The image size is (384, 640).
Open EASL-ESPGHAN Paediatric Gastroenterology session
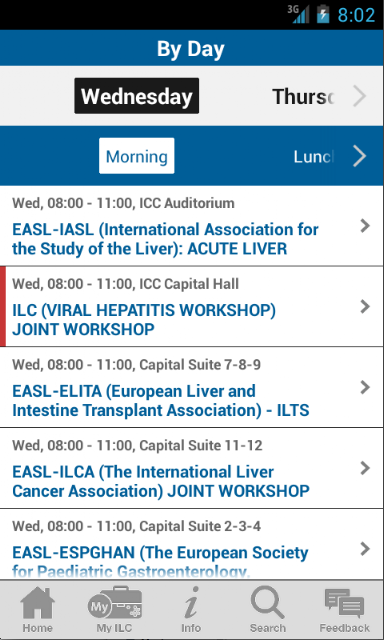(160, 562)
